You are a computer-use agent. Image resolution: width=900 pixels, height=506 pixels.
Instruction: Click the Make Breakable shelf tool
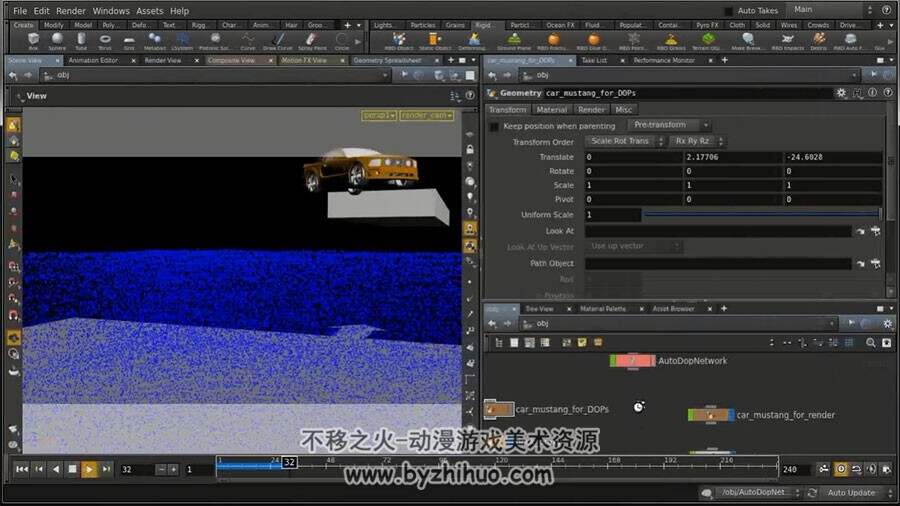click(747, 40)
